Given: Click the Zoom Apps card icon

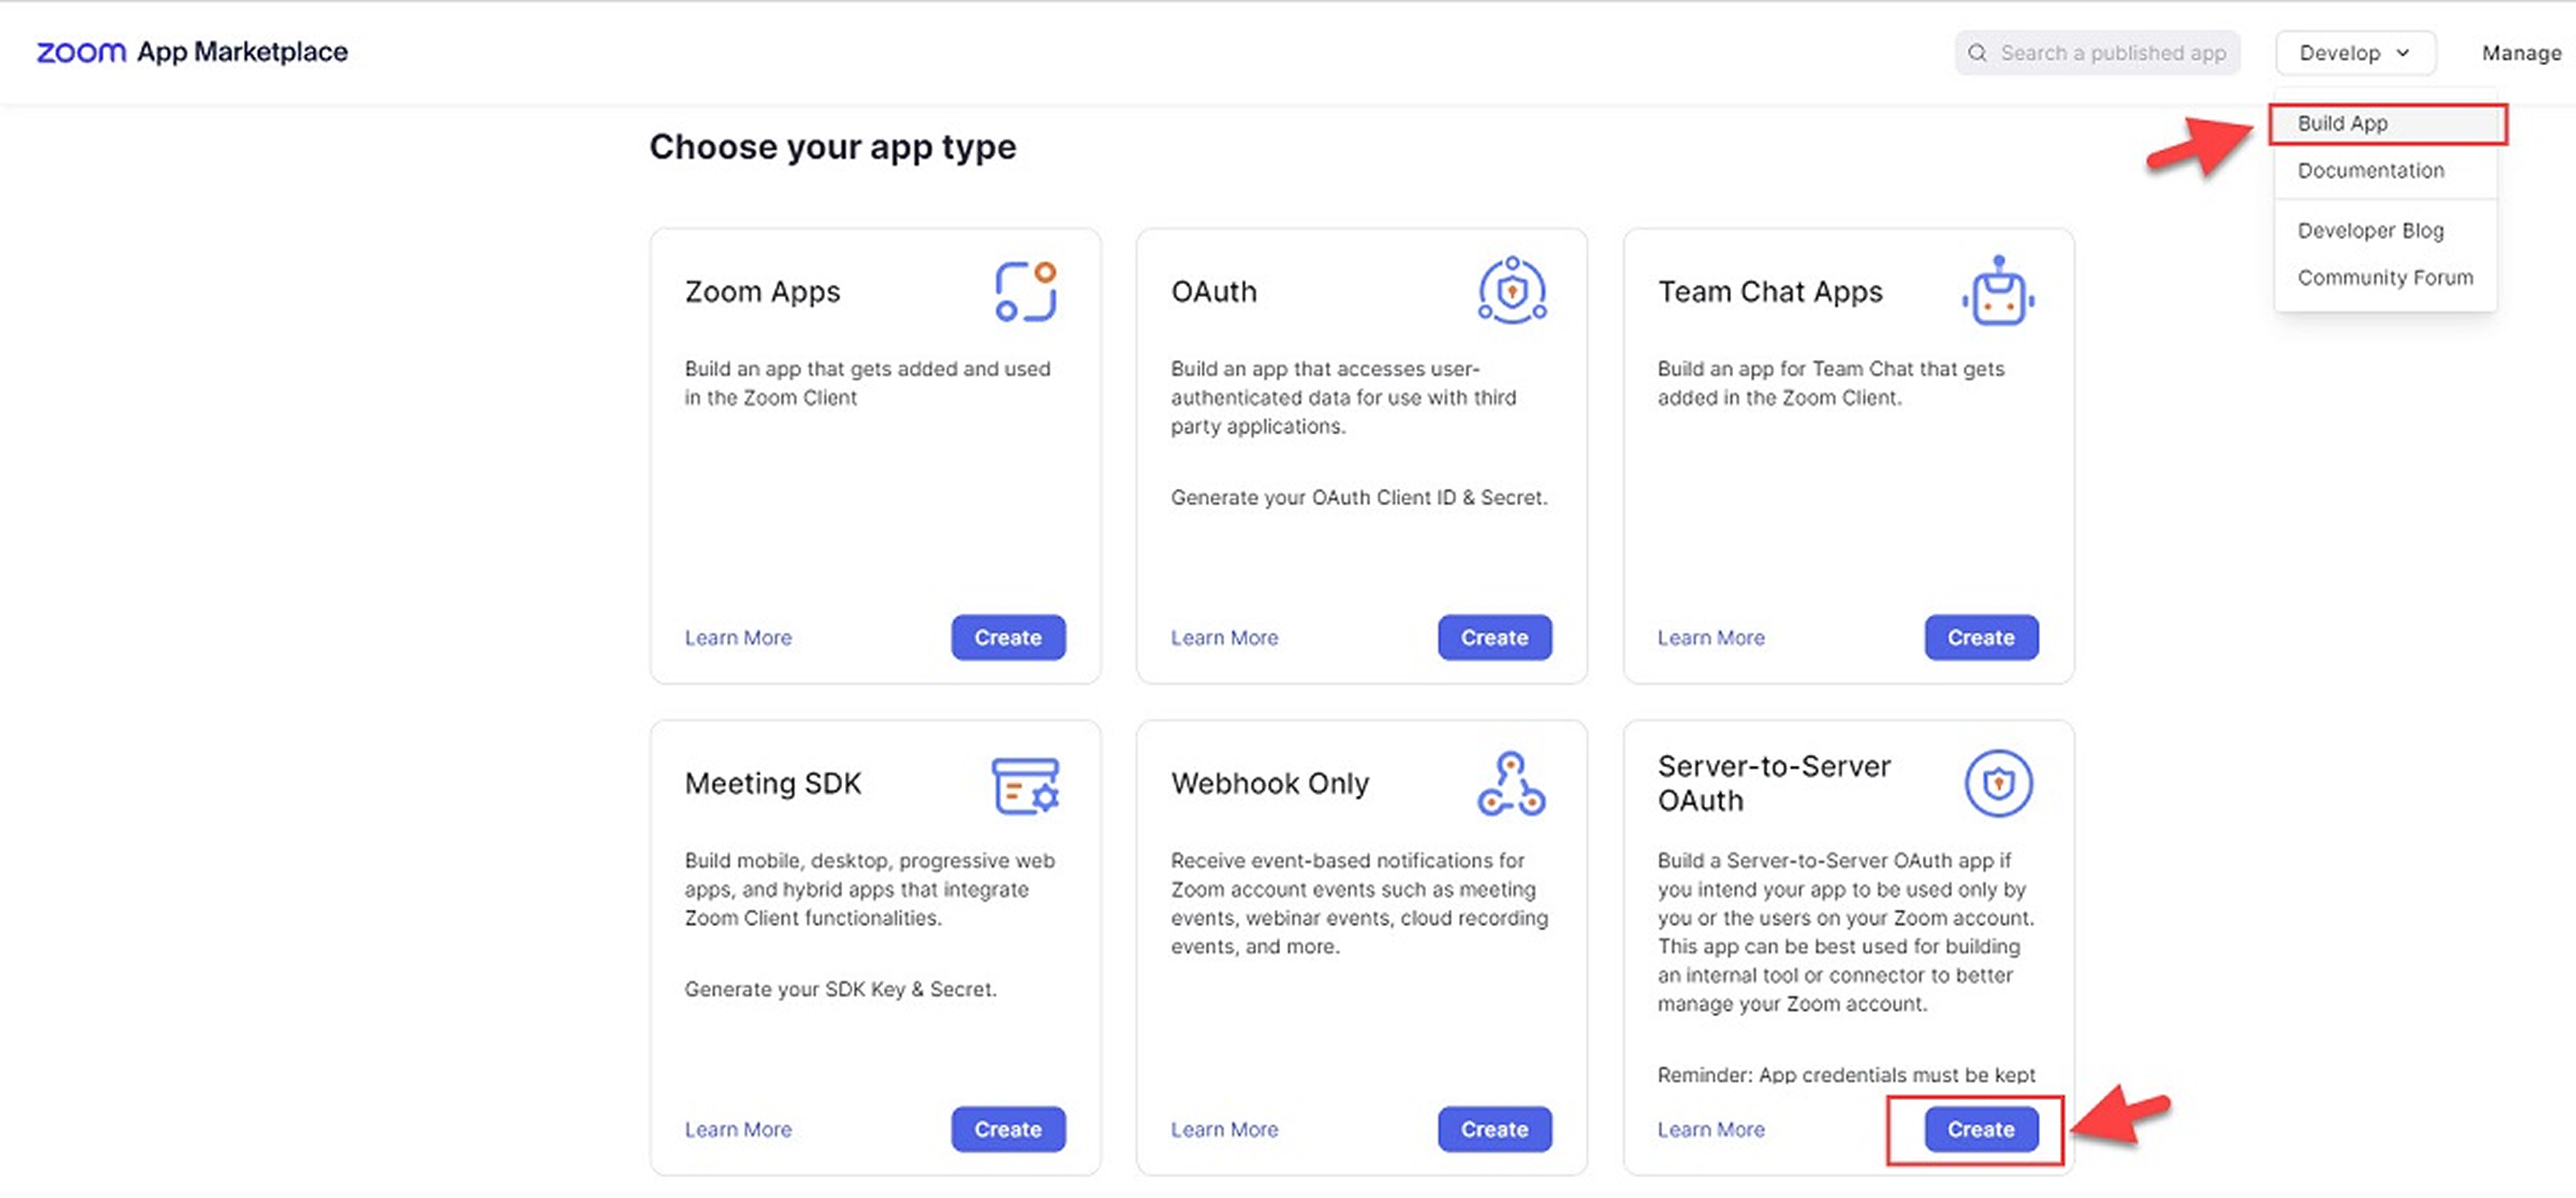Looking at the screenshot, I should tap(1025, 291).
